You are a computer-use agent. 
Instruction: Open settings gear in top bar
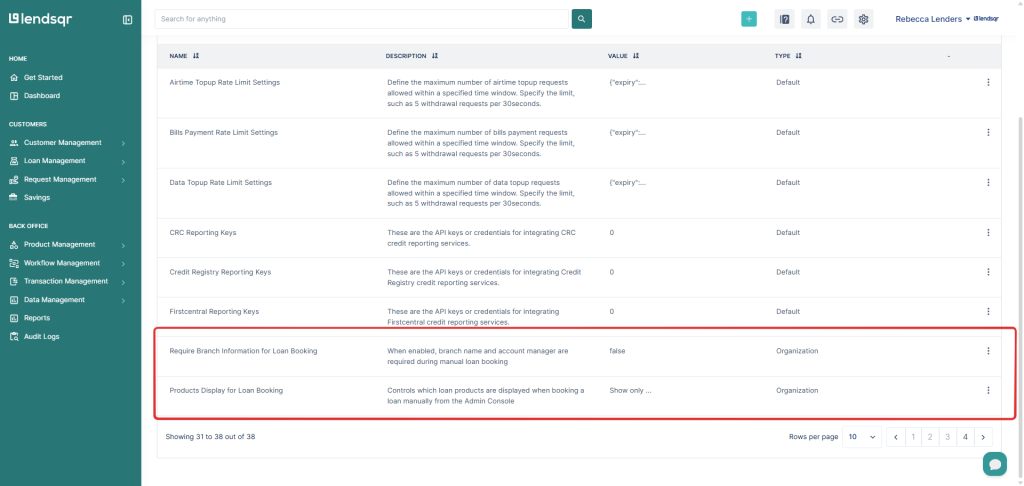tap(864, 19)
